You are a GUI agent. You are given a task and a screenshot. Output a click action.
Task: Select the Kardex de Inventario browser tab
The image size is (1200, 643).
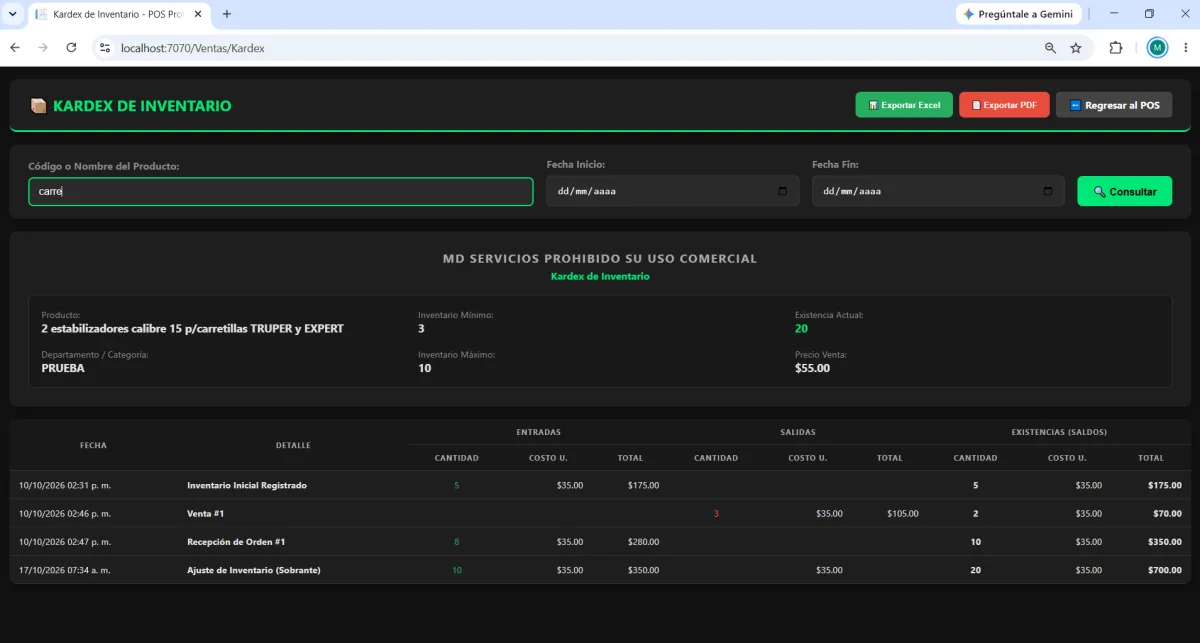point(119,14)
